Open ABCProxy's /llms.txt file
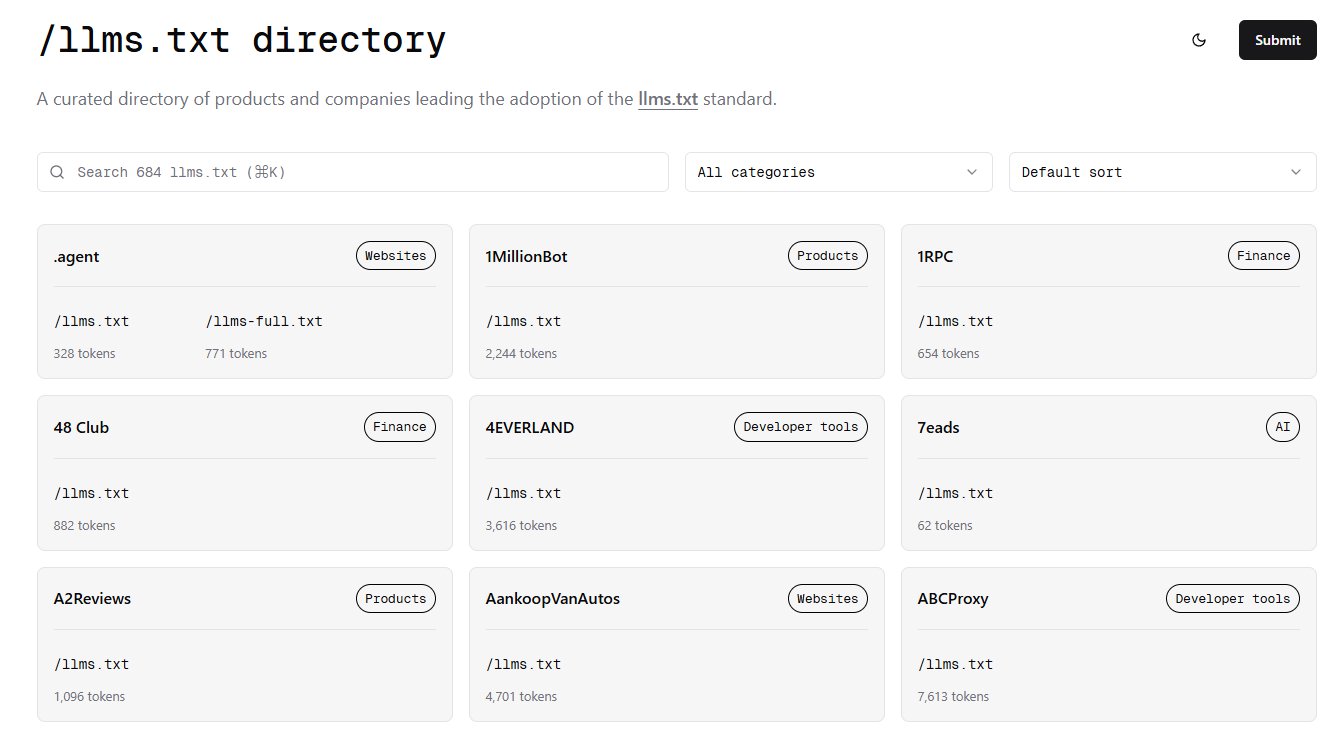The image size is (1335, 729). (x=955, y=664)
